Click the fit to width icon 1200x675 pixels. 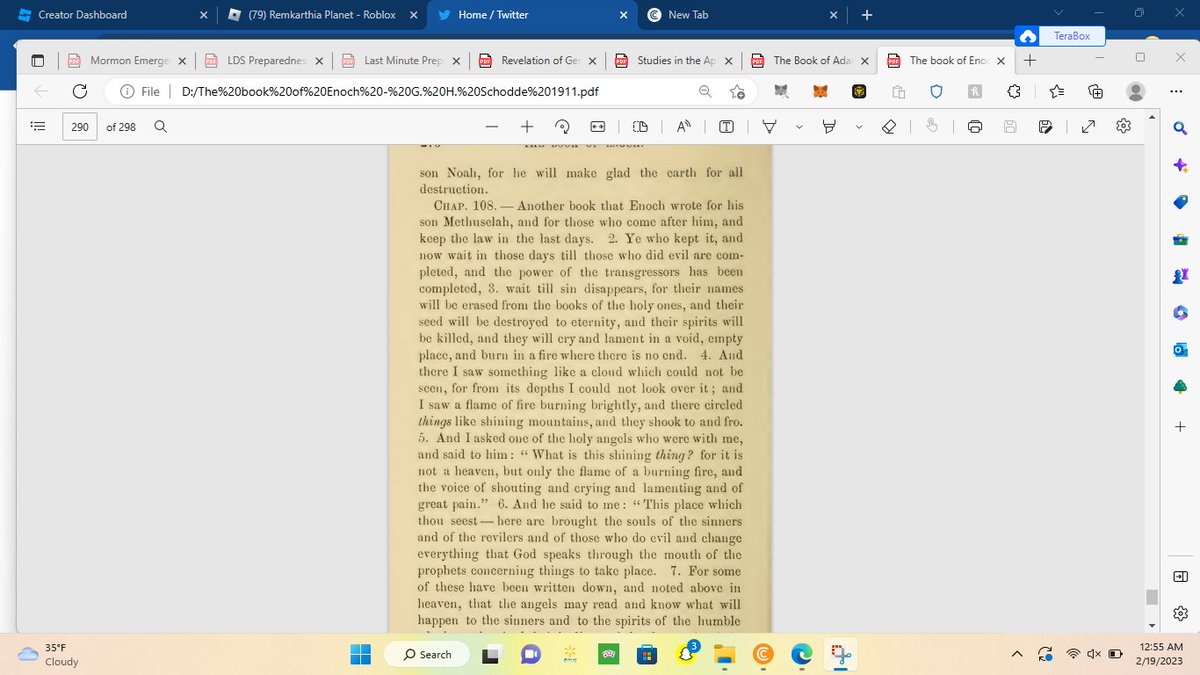pos(597,127)
